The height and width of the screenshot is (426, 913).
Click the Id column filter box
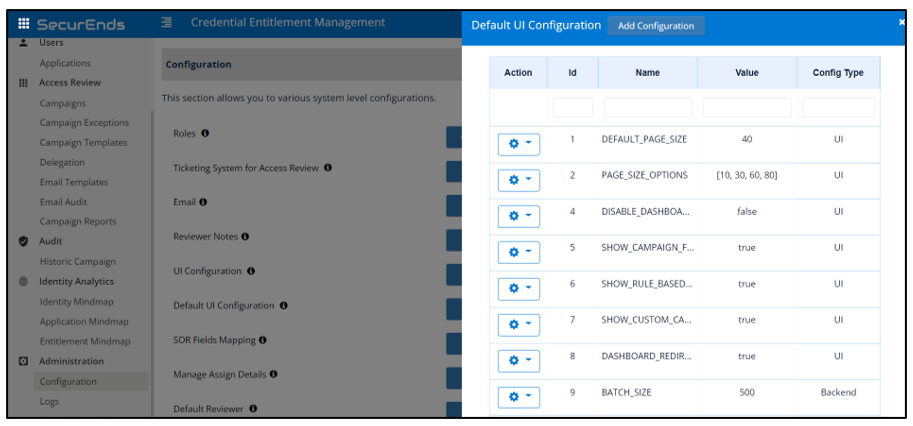tap(572, 107)
